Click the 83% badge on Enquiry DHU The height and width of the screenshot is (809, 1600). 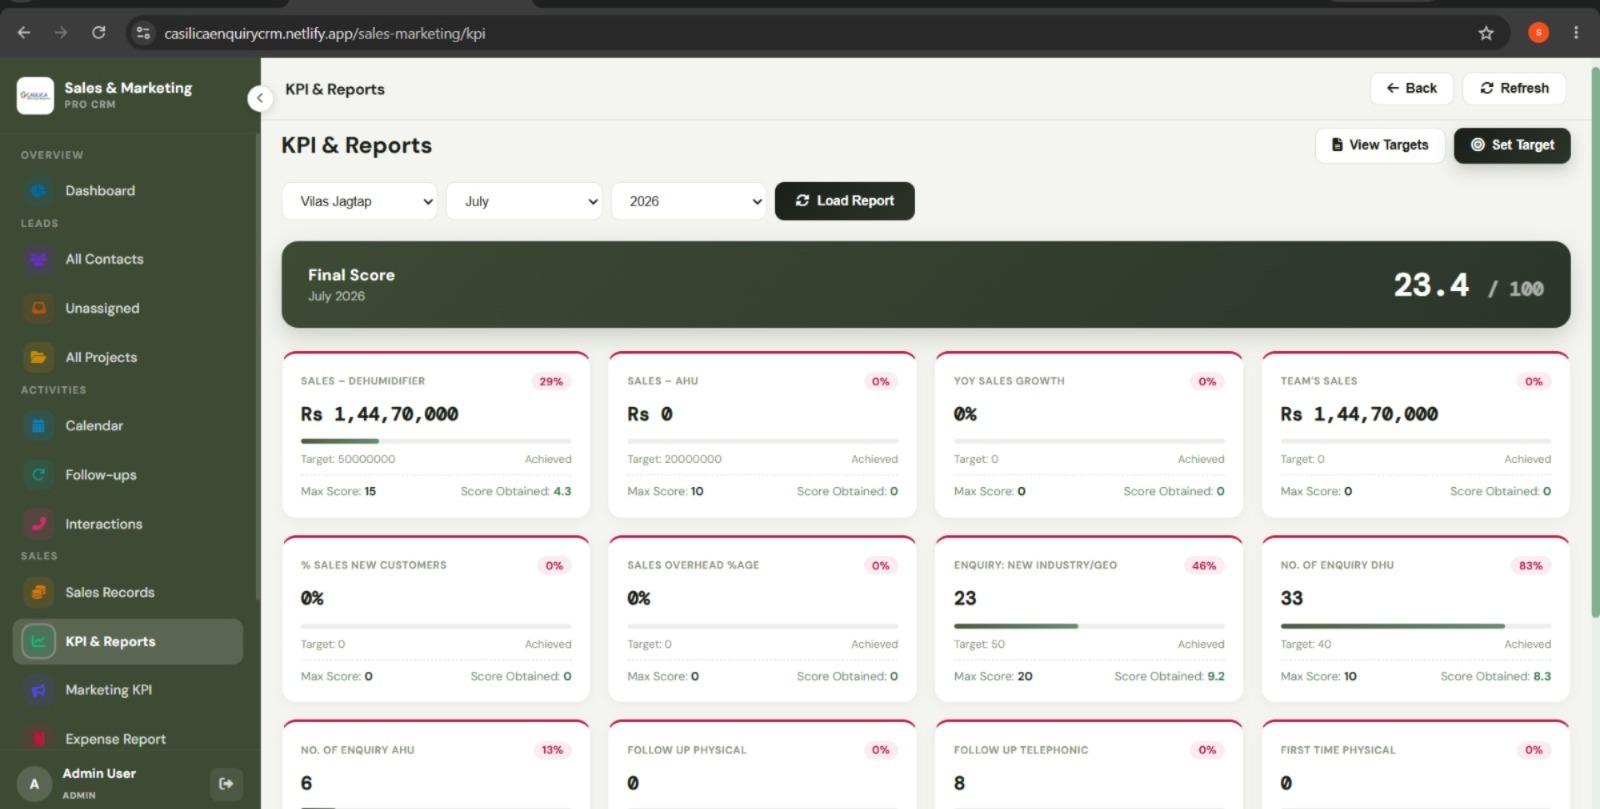pyautogui.click(x=1531, y=566)
